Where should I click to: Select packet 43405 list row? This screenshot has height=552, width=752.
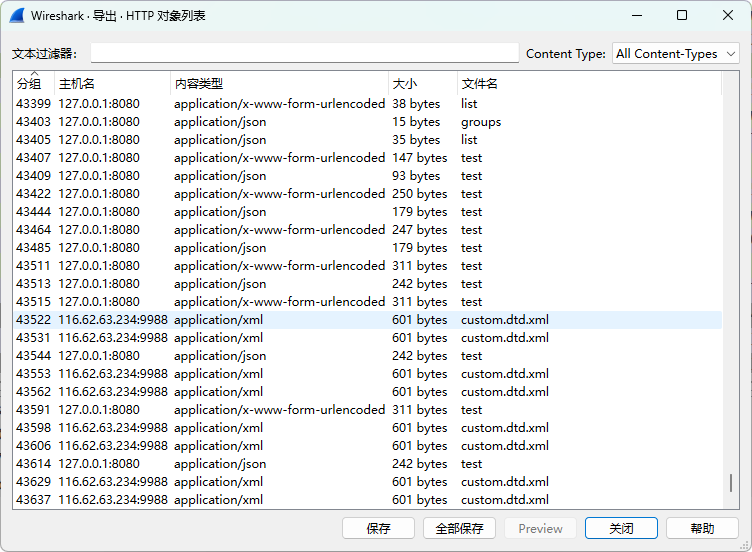pyautogui.click(x=367, y=140)
